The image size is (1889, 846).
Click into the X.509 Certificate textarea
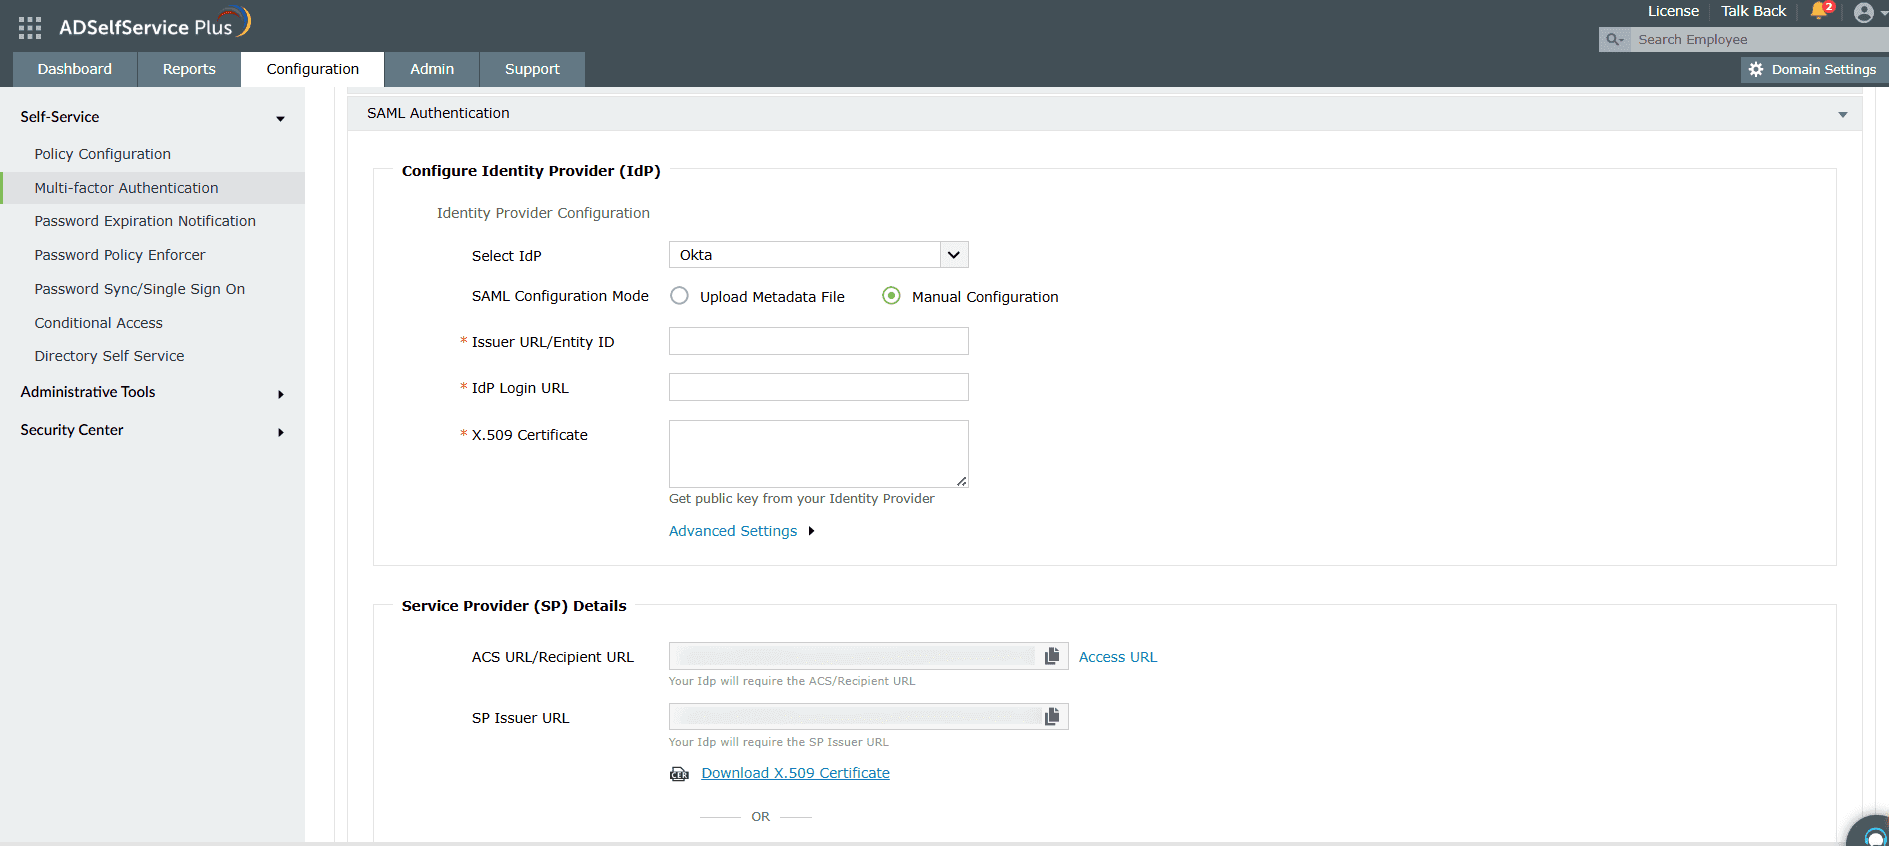[x=819, y=454]
